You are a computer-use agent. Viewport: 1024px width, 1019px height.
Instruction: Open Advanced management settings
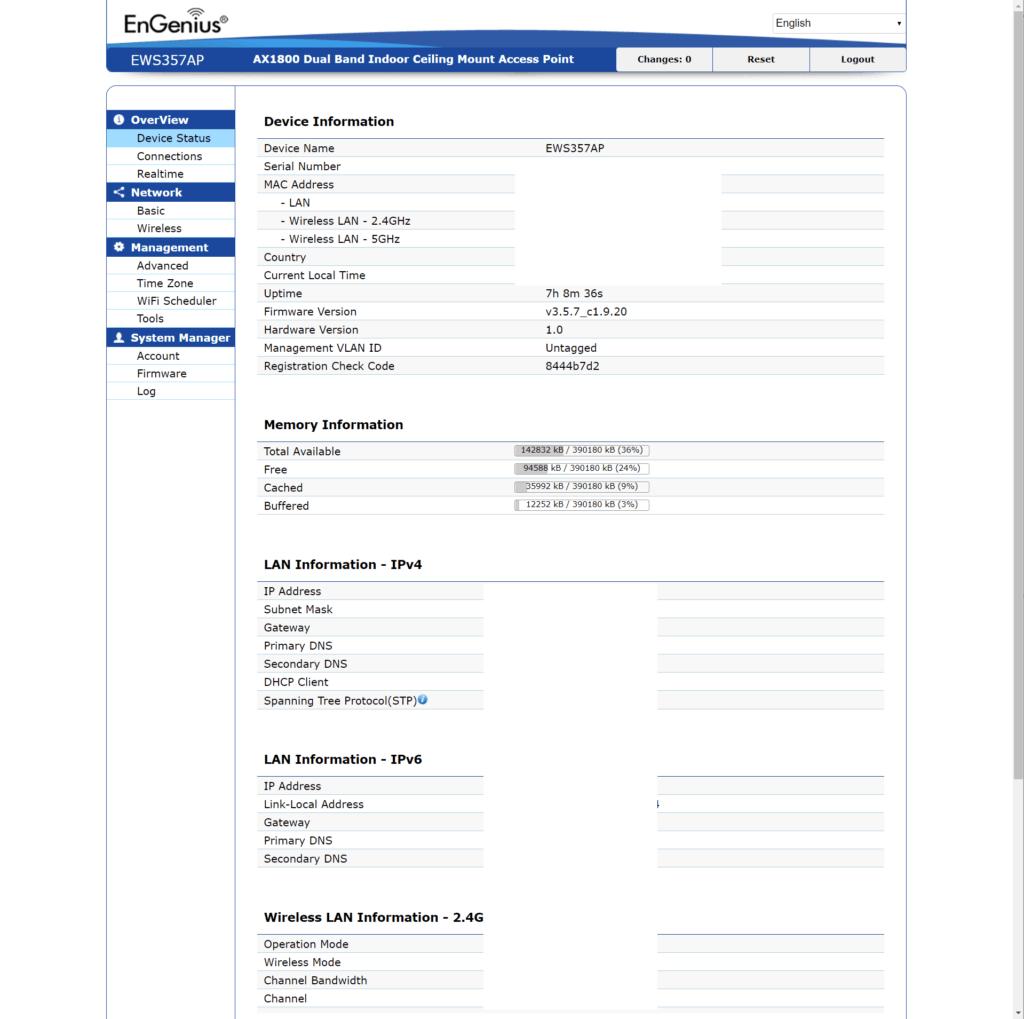pos(162,266)
